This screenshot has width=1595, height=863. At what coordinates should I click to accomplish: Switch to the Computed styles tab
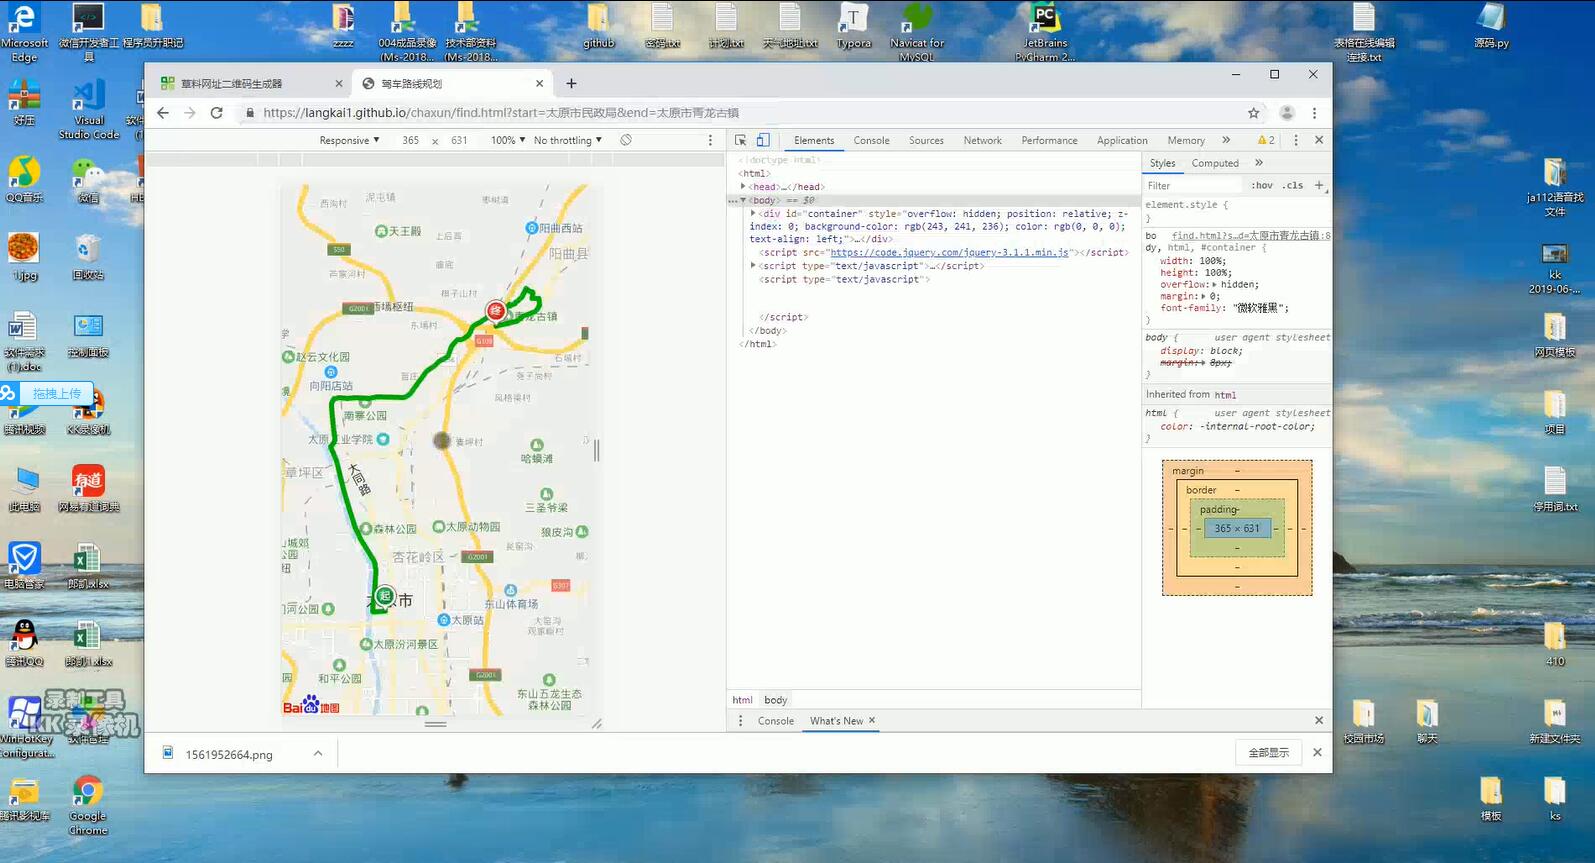[x=1215, y=163]
